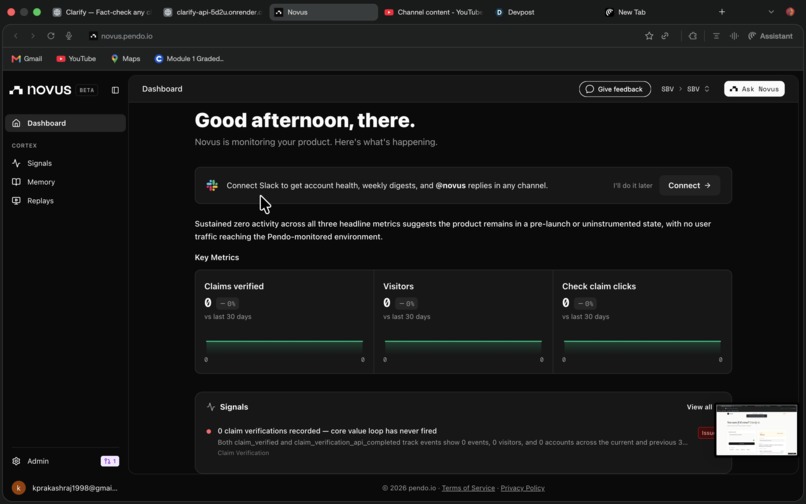Expand the tab list chevron
The width and height of the screenshot is (806, 504).
pos(771,12)
